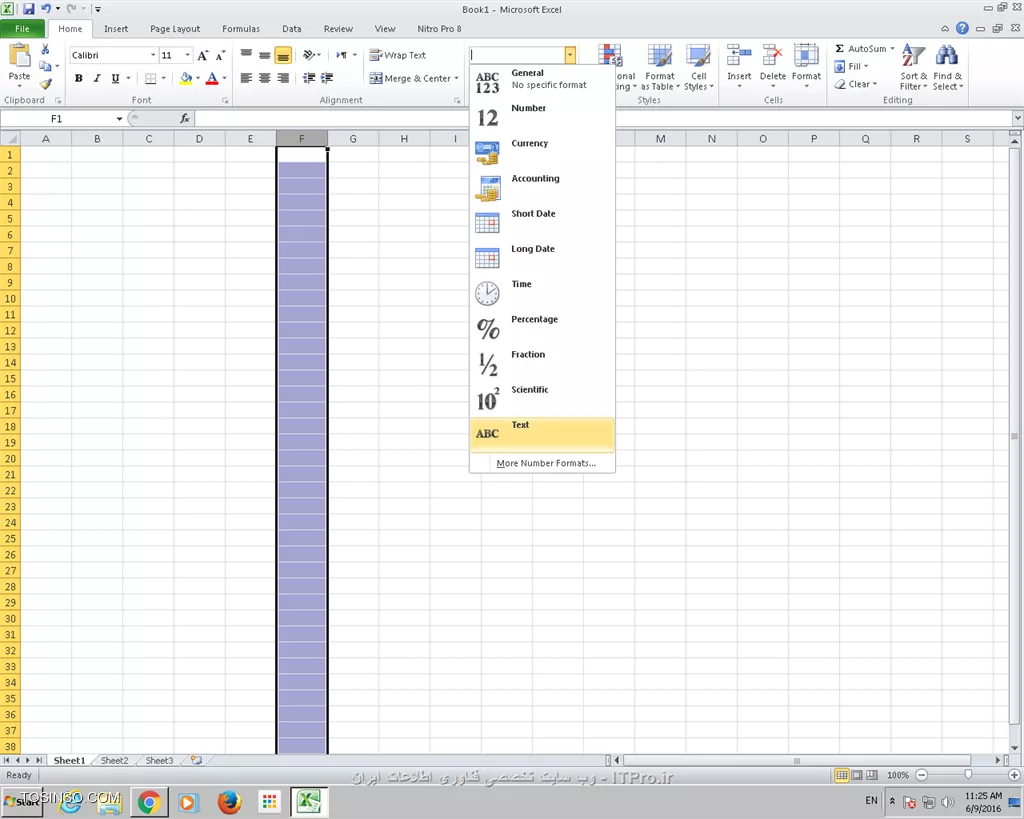The width and height of the screenshot is (1024, 819).
Task: Click the Insert Worksheet tab icon
Action: (x=196, y=760)
